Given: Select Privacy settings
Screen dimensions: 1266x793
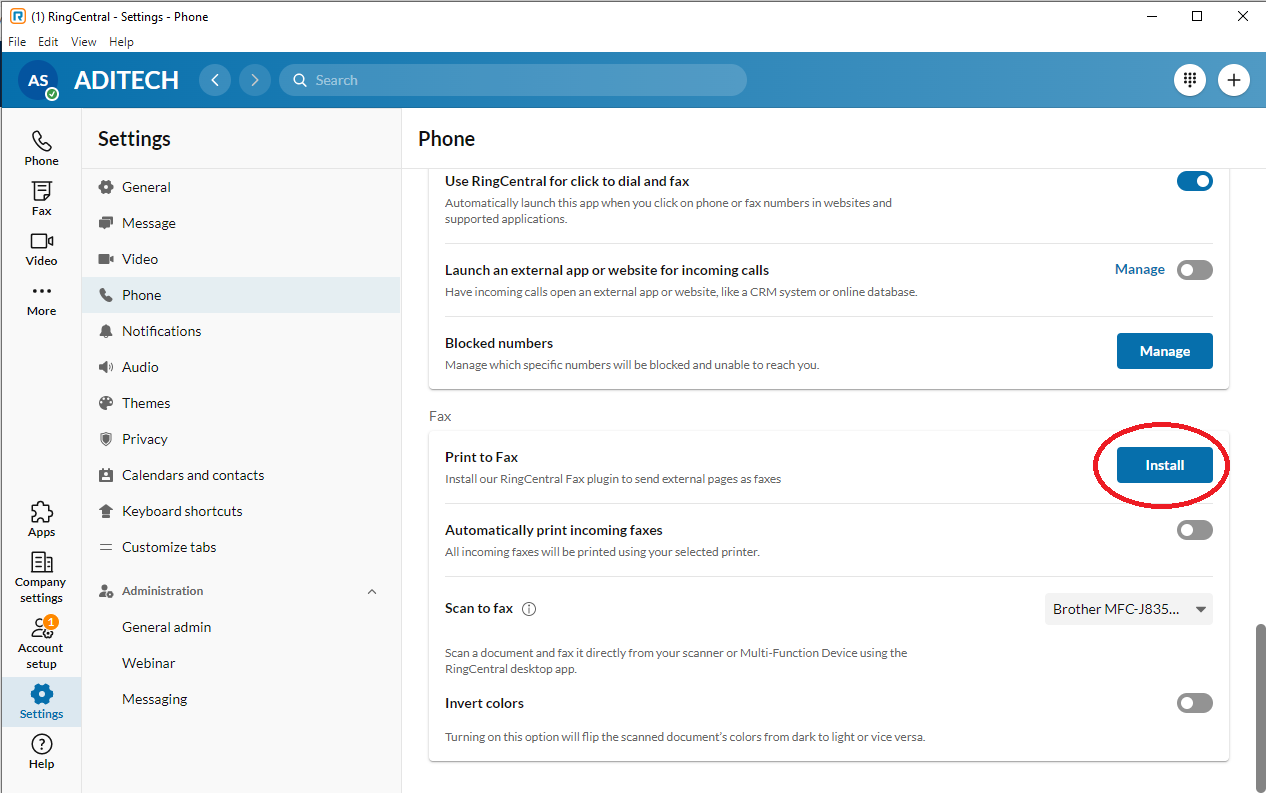Looking at the screenshot, I should (x=241, y=439).
